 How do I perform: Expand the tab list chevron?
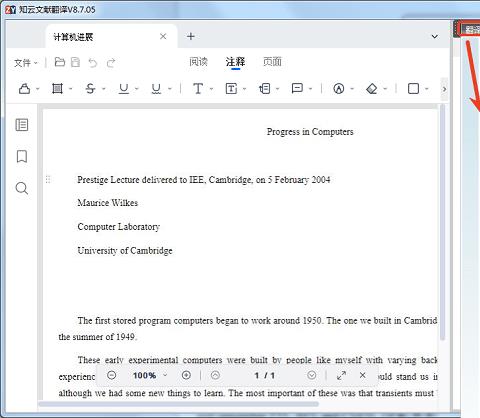pyautogui.click(x=435, y=36)
